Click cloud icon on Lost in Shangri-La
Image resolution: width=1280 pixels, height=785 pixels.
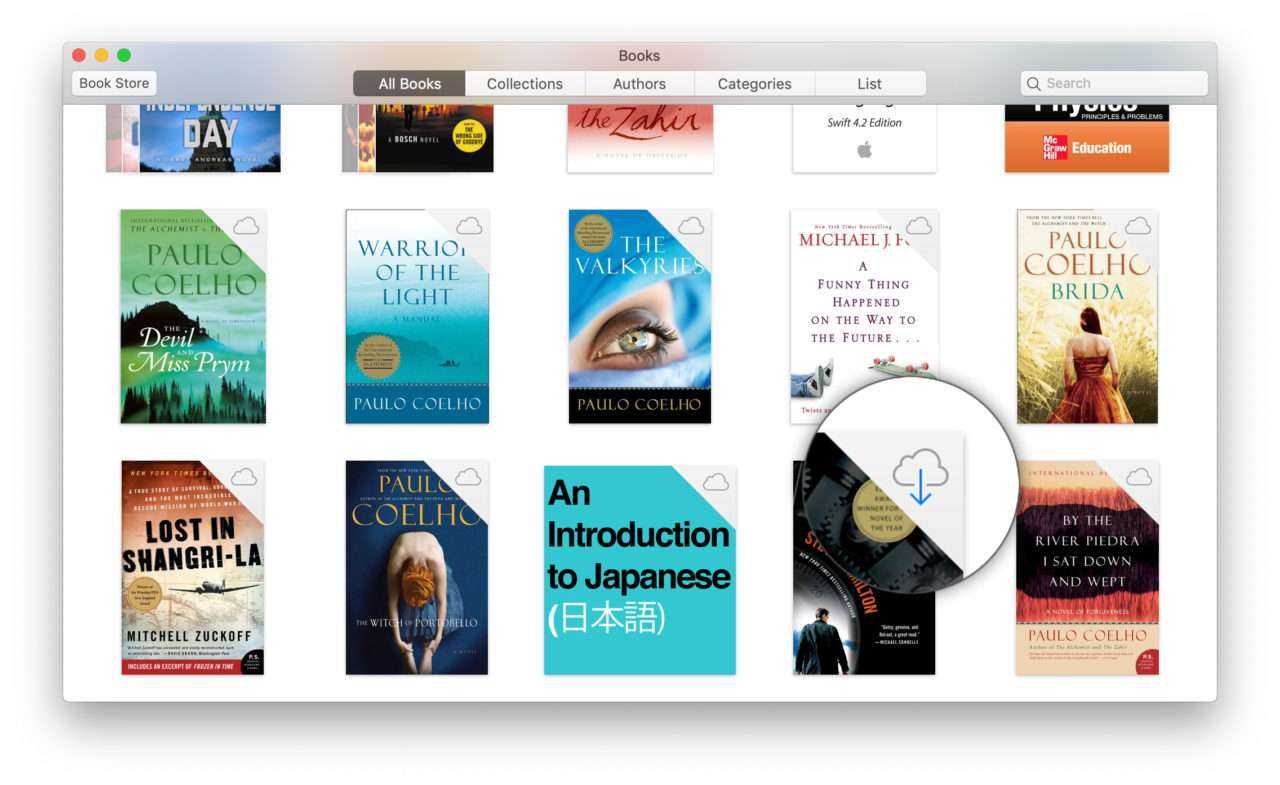(x=245, y=477)
